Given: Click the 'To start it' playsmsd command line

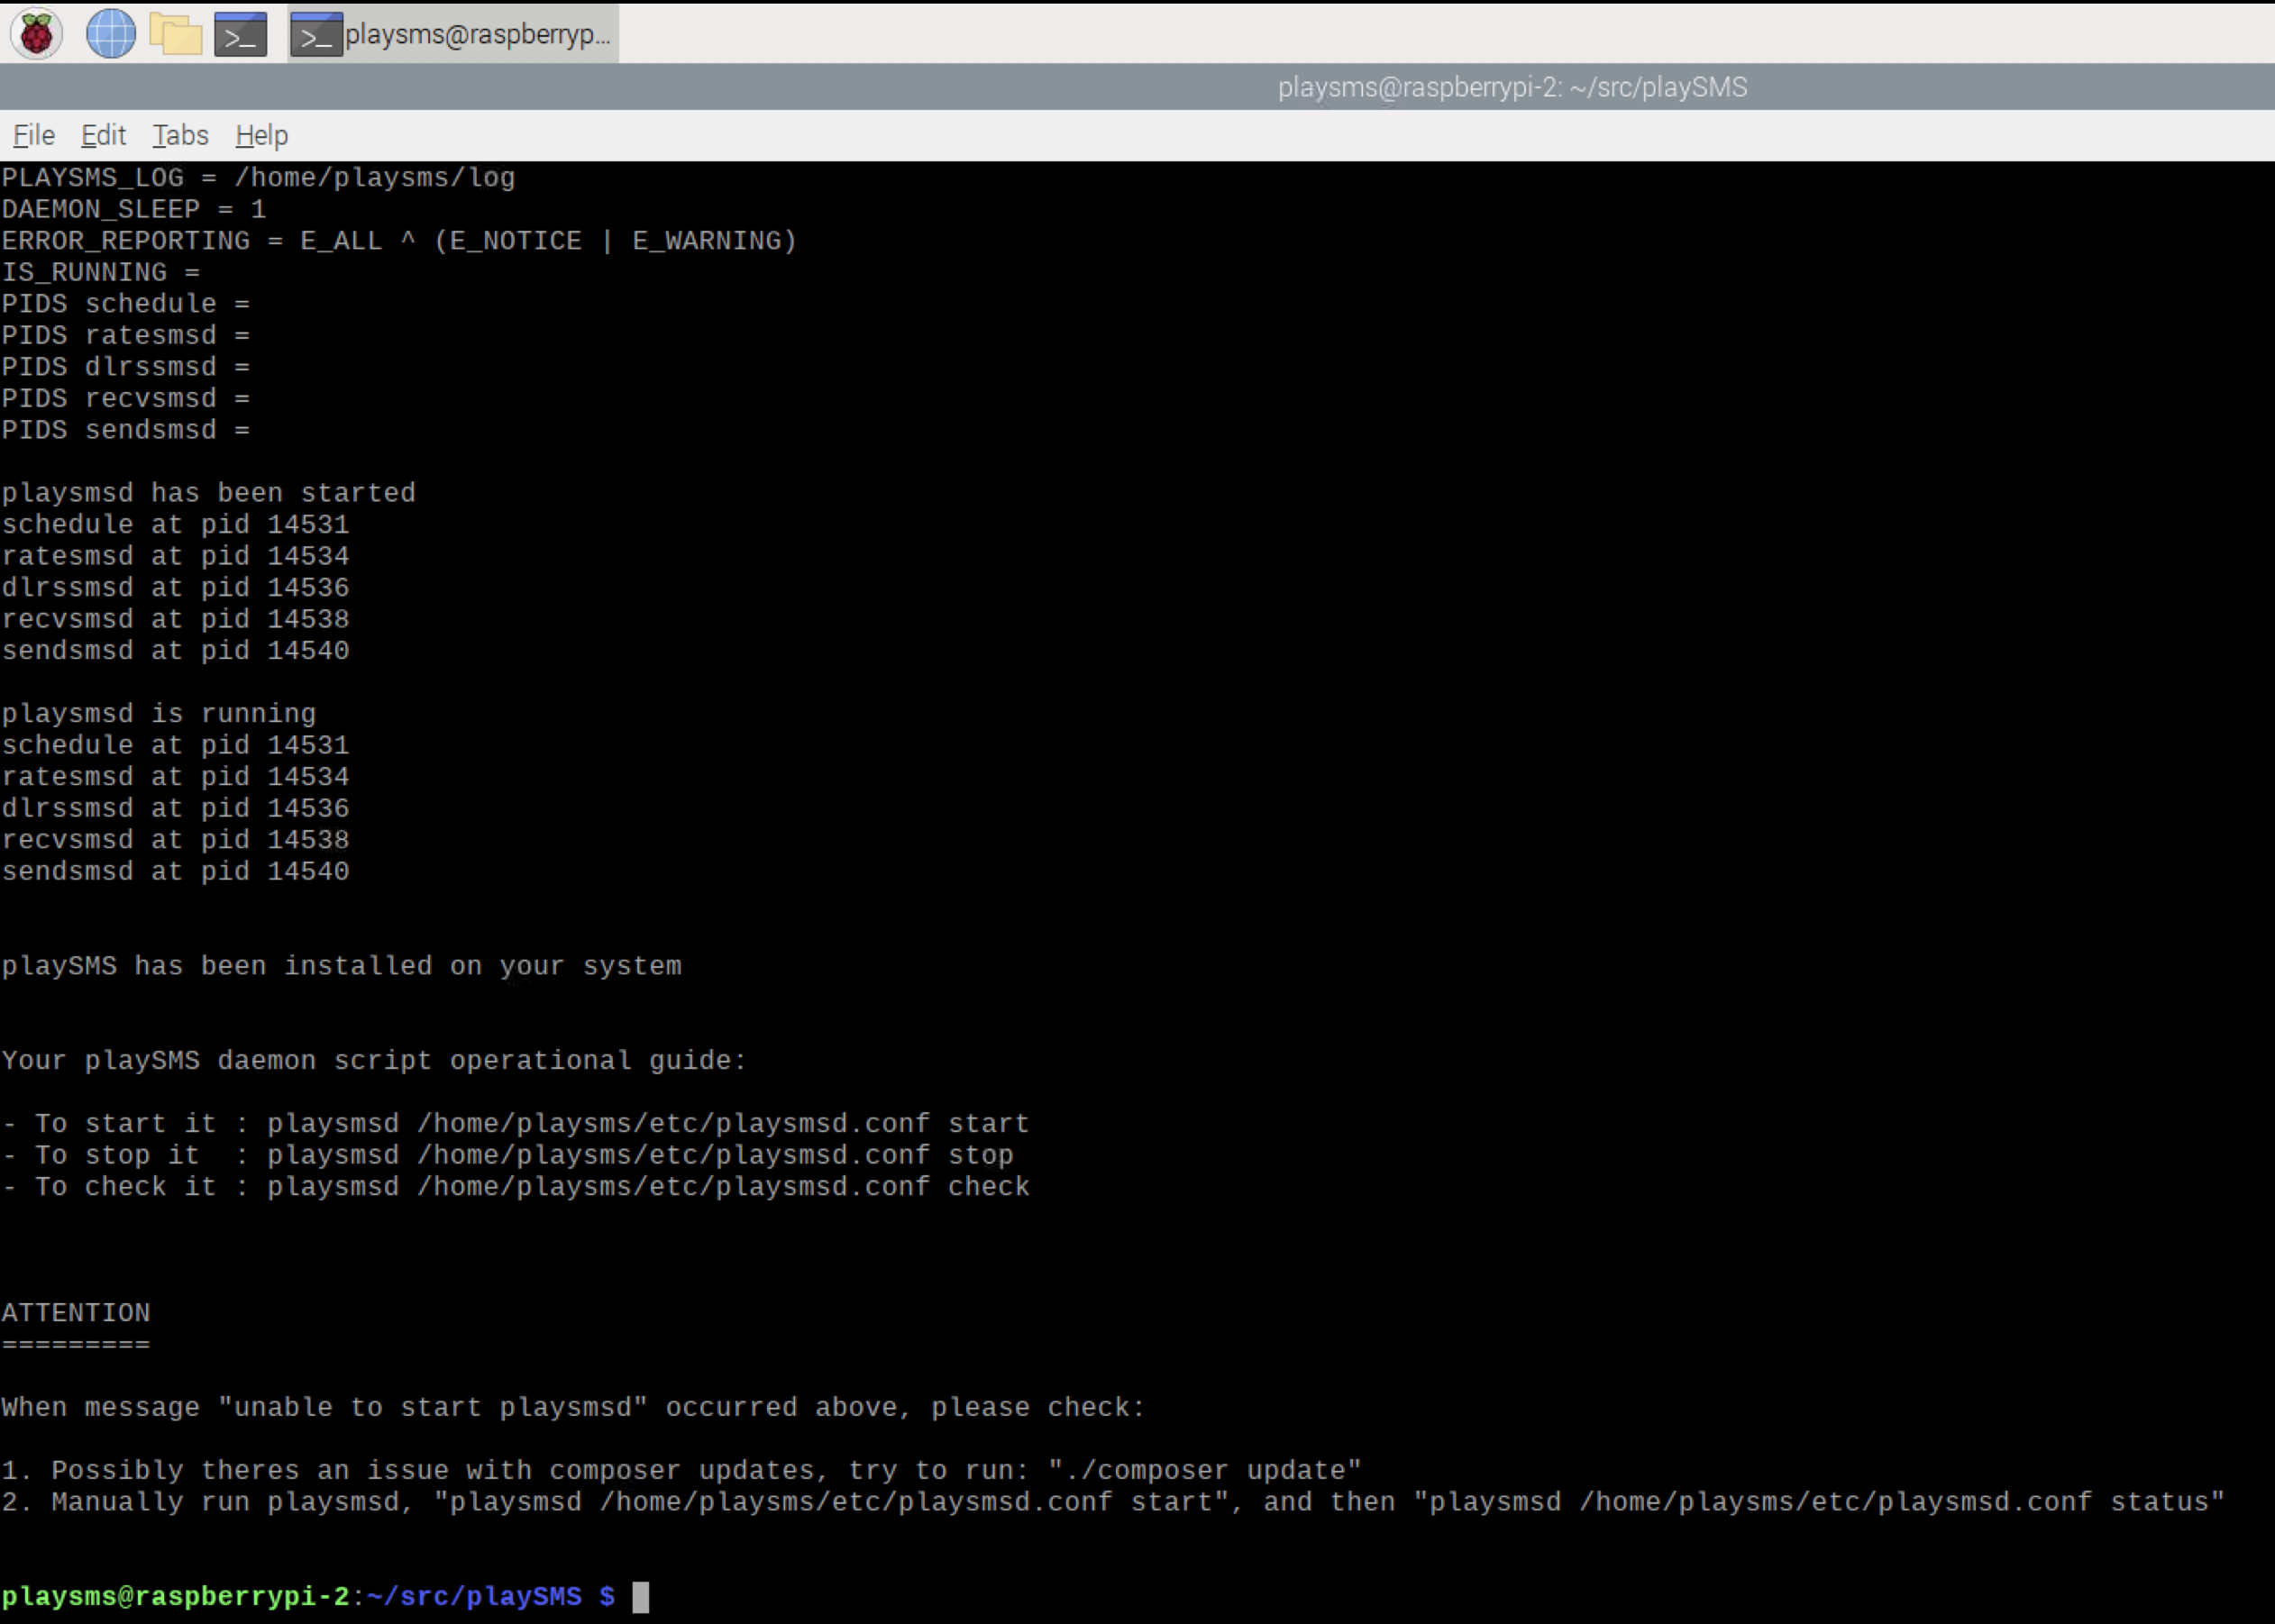Looking at the screenshot, I should (x=515, y=1123).
